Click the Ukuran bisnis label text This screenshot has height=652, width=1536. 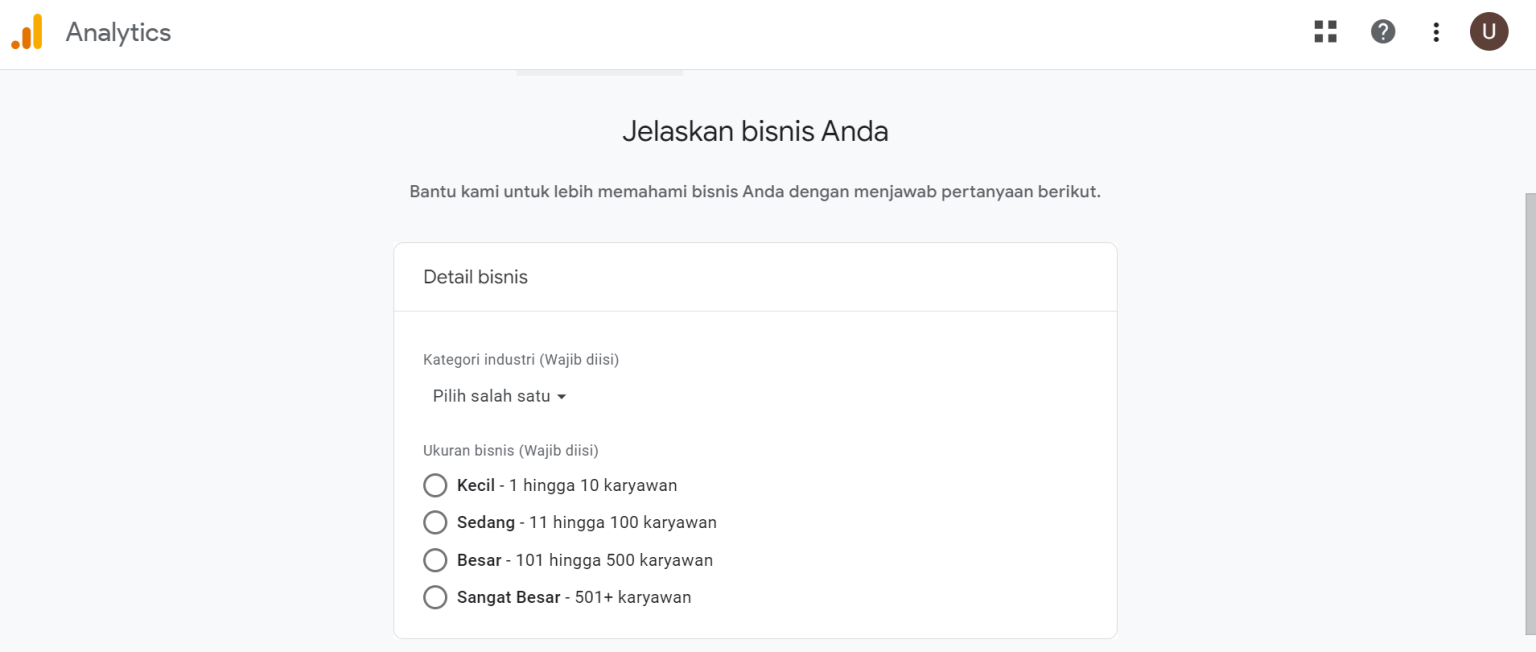(510, 450)
